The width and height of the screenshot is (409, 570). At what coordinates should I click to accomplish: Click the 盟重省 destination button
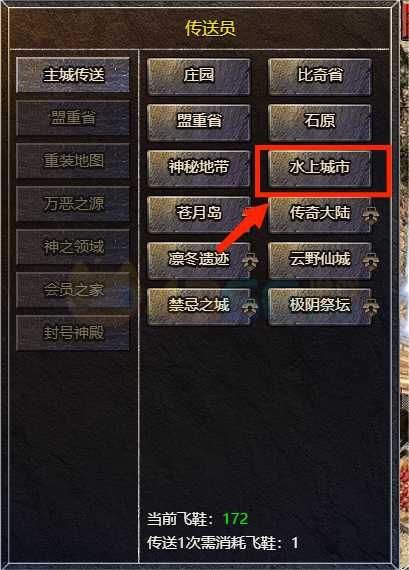[x=199, y=122]
